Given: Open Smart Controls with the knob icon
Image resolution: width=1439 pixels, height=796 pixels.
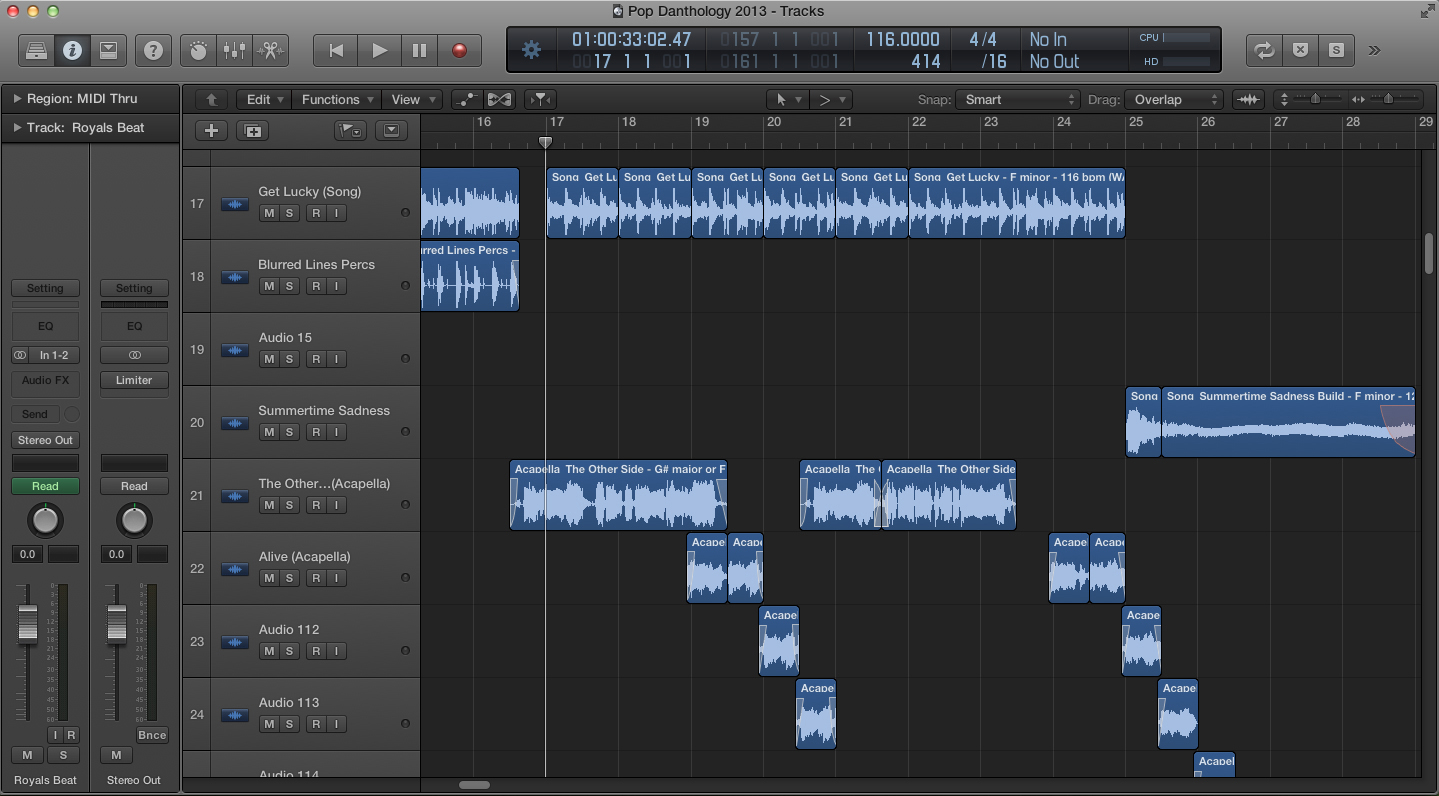Looking at the screenshot, I should [x=198, y=50].
